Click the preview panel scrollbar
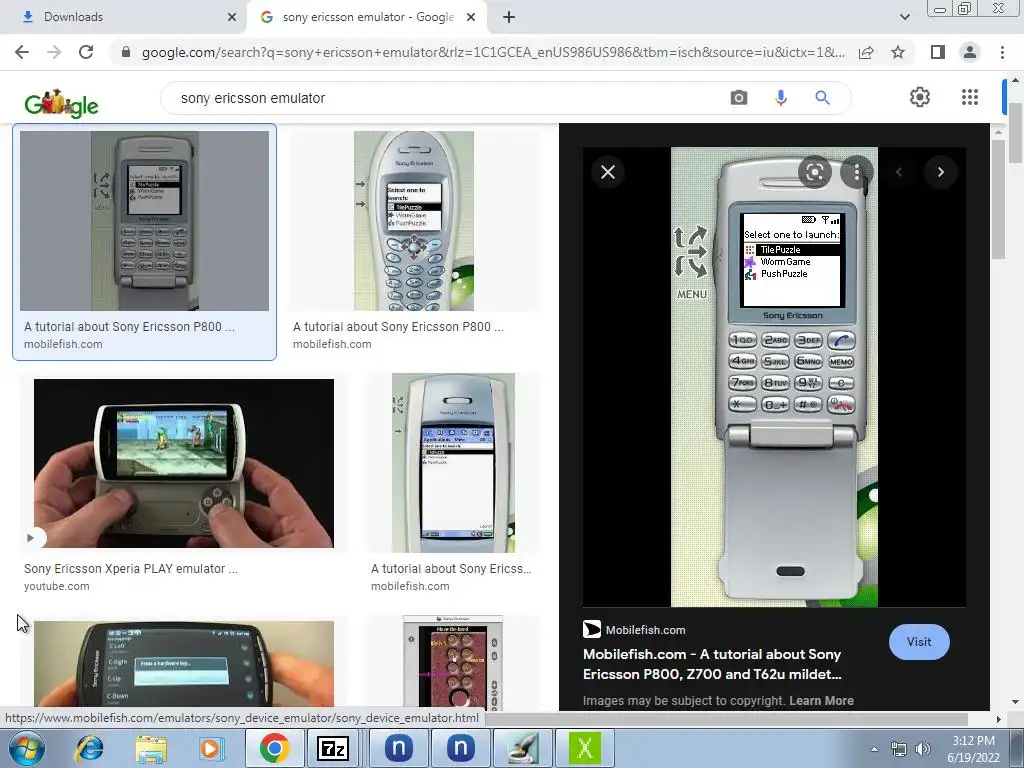The image size is (1024, 768). (x=998, y=199)
